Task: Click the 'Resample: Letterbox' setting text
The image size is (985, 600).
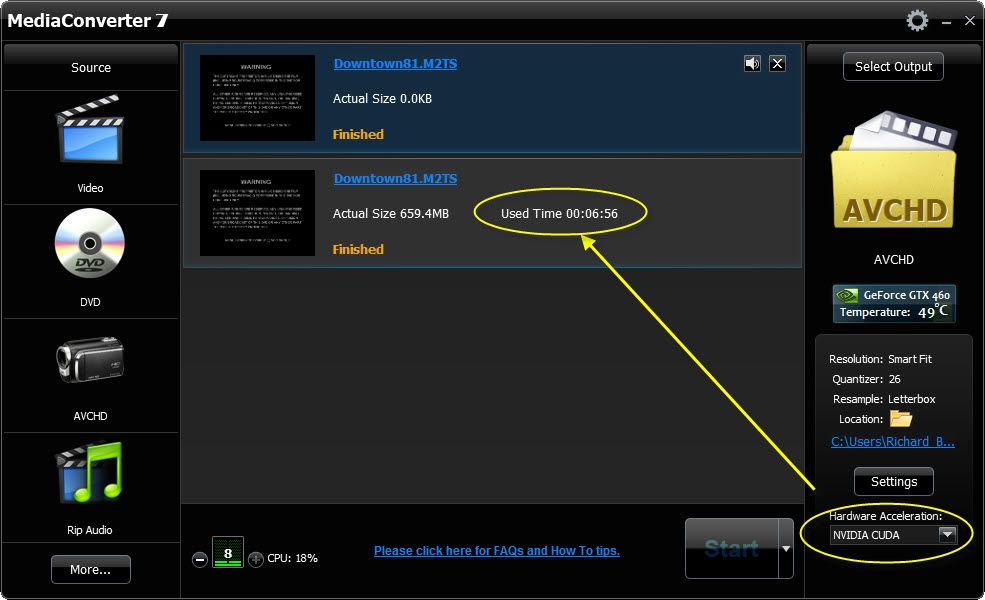Action: [x=884, y=400]
